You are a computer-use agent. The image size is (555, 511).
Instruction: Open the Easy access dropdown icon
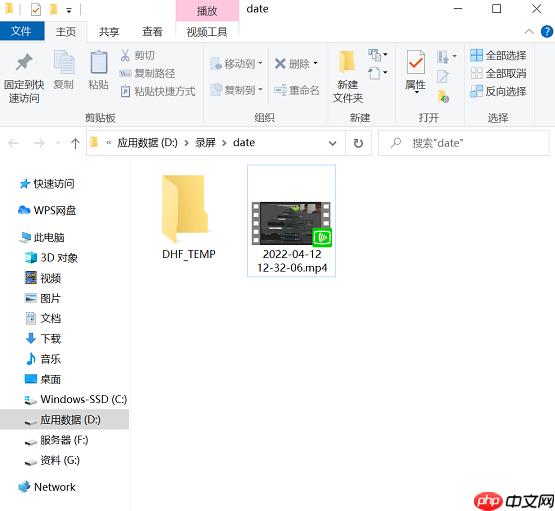[378, 73]
